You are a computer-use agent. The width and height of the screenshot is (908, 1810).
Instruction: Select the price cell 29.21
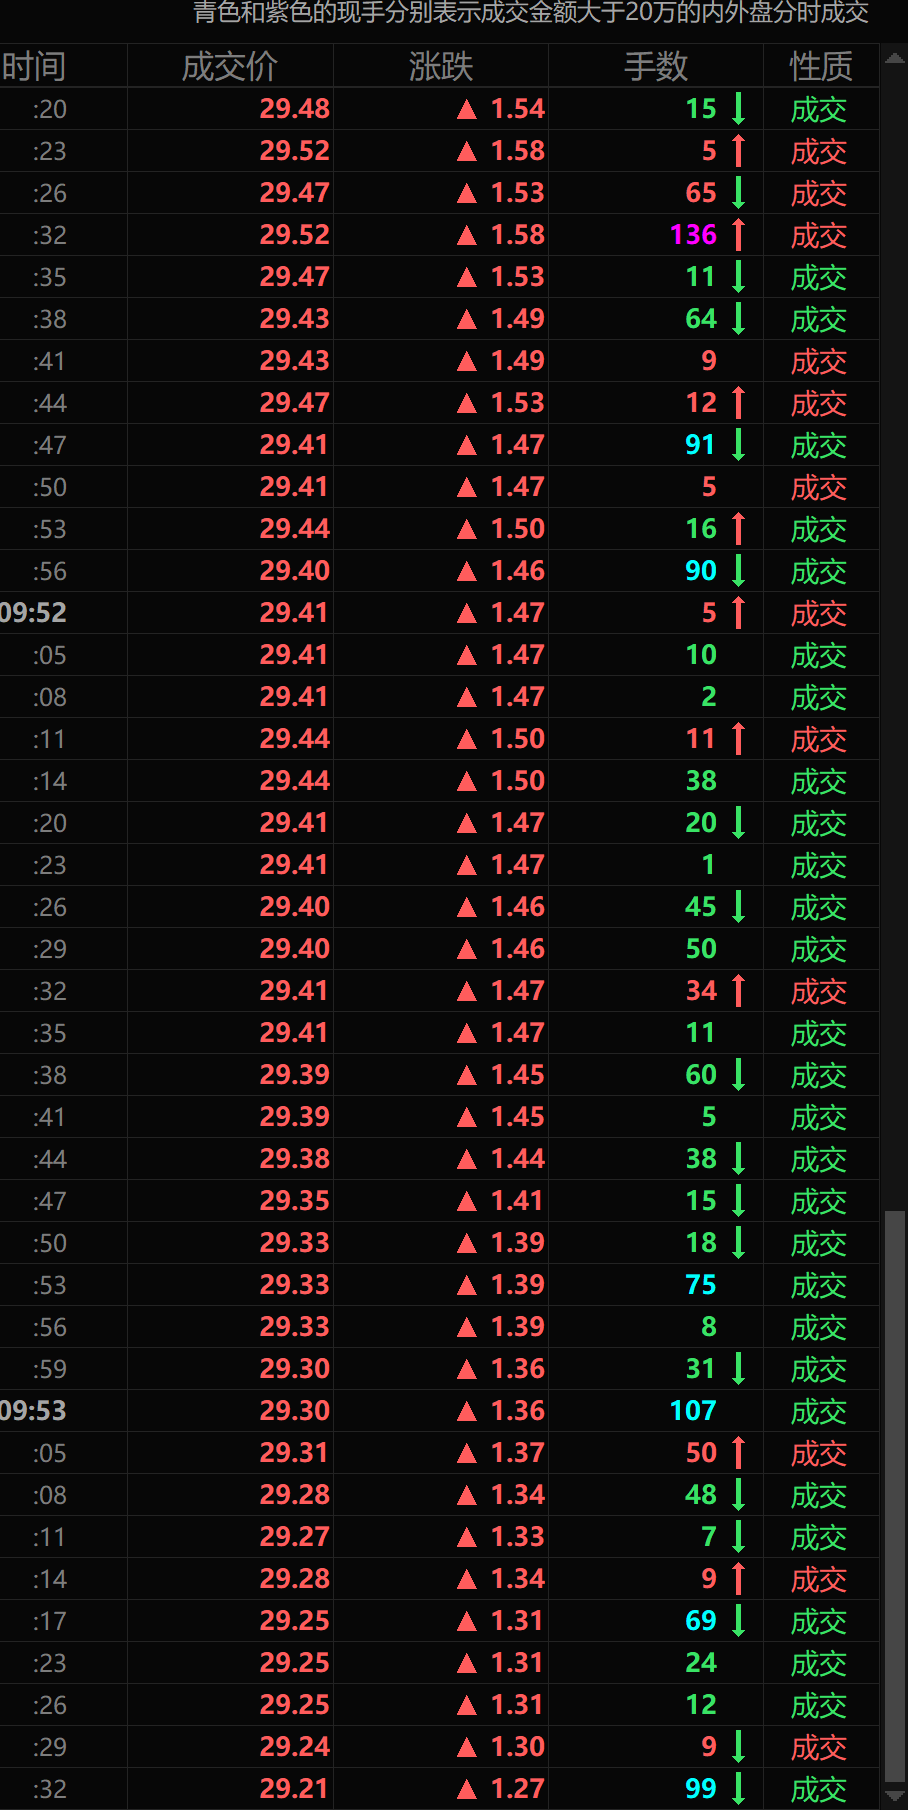tap(295, 1789)
